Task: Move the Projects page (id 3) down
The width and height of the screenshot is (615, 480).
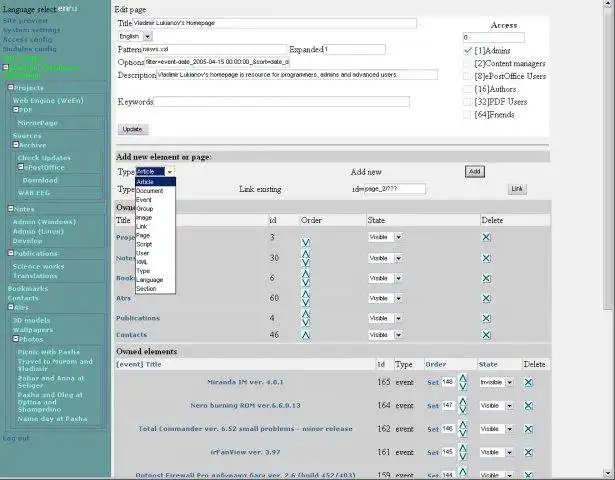Action: point(306,242)
